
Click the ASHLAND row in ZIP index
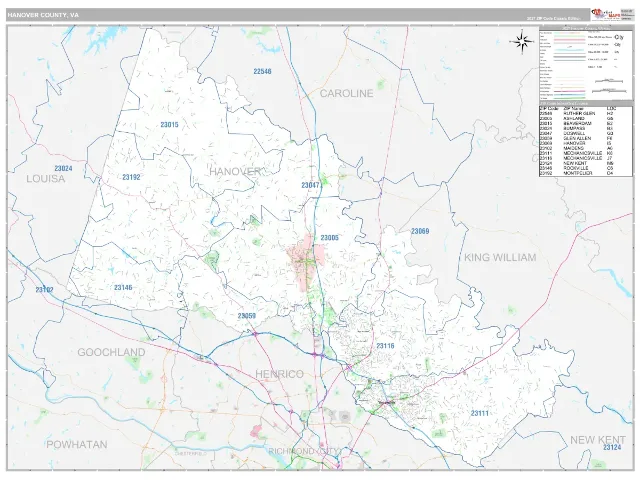coord(585,118)
